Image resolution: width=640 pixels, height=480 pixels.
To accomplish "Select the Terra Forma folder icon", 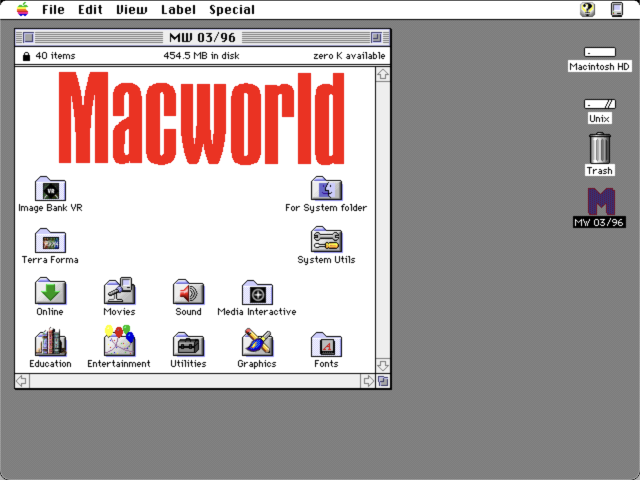I will (50, 240).
